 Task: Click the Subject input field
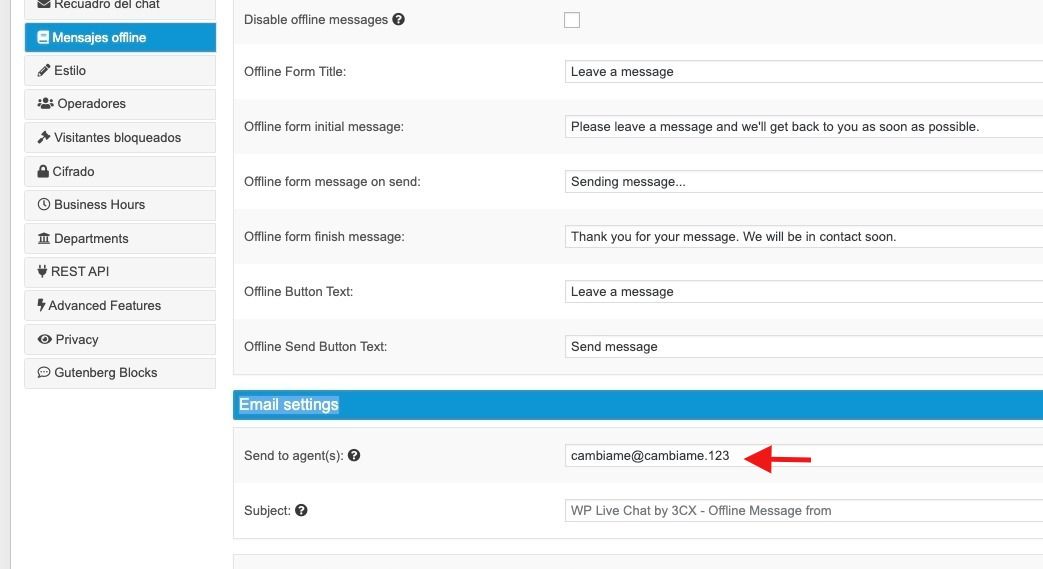(x=804, y=510)
